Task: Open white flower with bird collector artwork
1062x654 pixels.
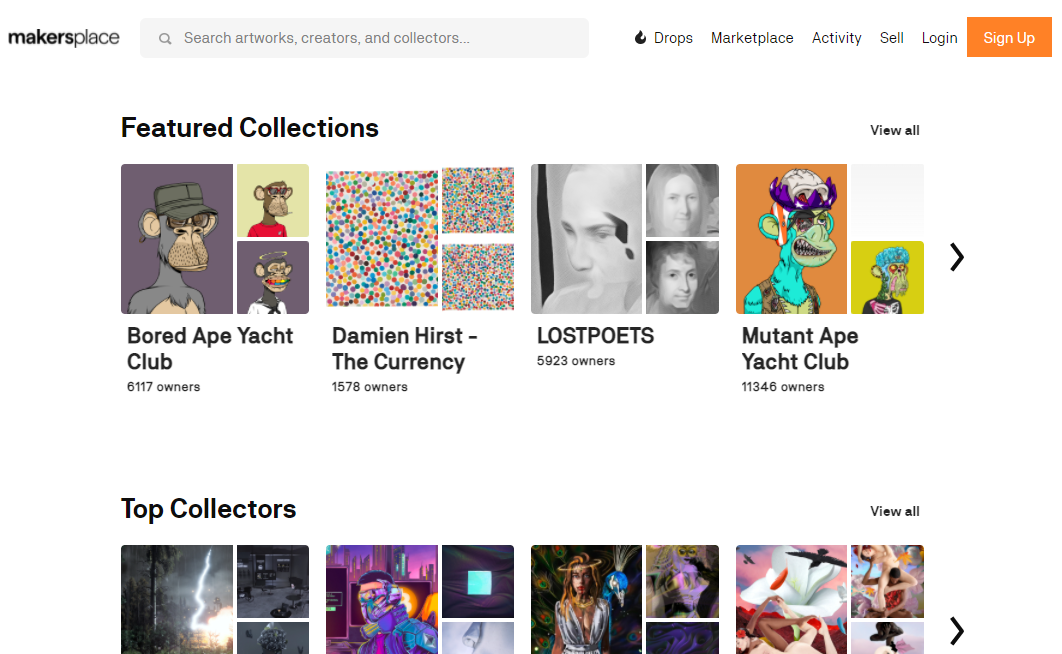Action: pos(791,599)
